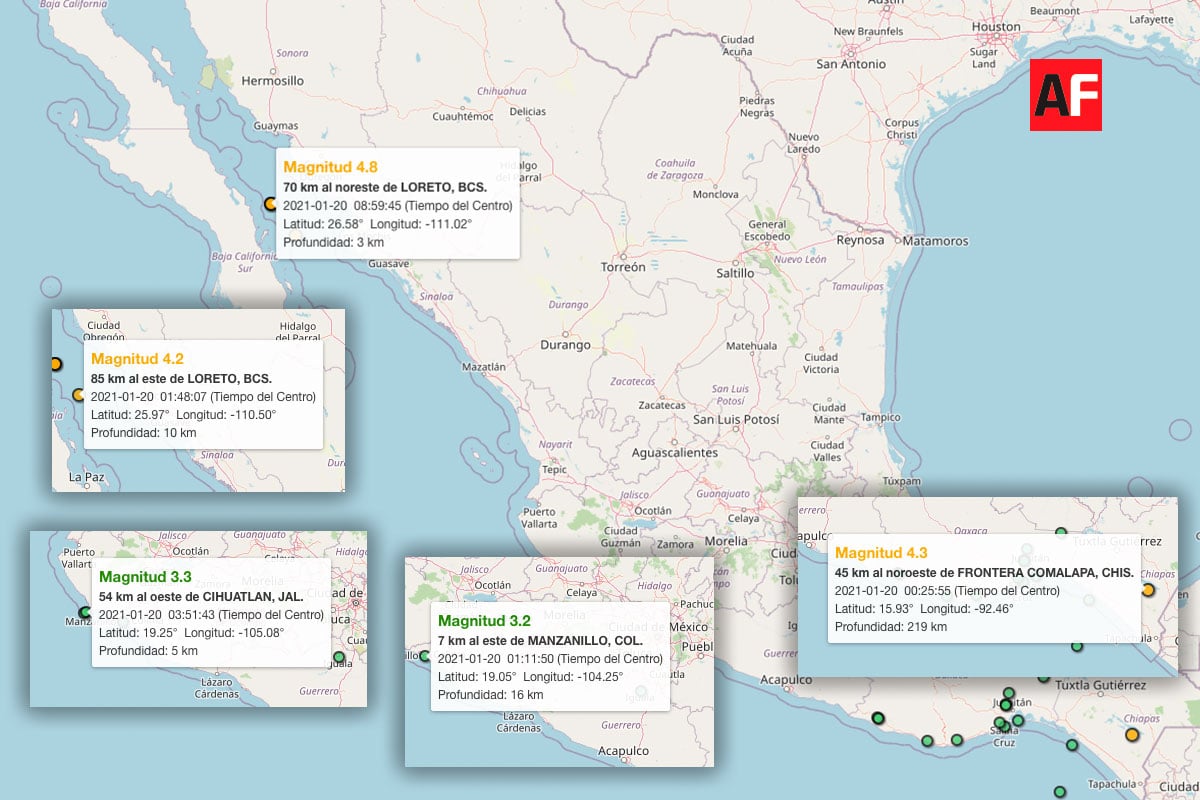Click the Reynosa city label
Screen dimensions: 1200x800
pyautogui.click(x=860, y=240)
